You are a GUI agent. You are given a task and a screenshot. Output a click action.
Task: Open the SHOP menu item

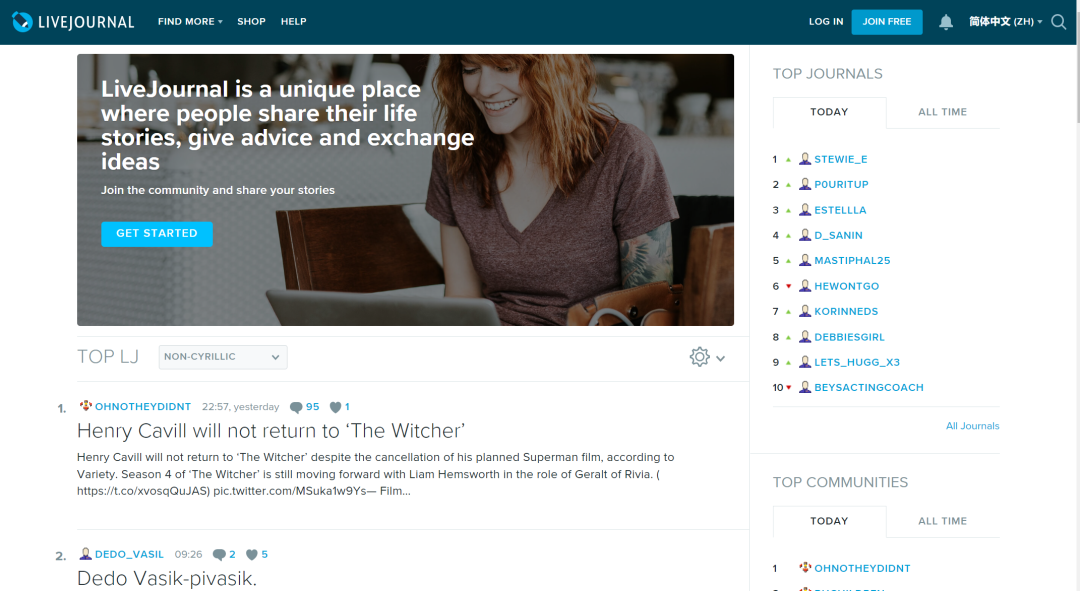(251, 21)
